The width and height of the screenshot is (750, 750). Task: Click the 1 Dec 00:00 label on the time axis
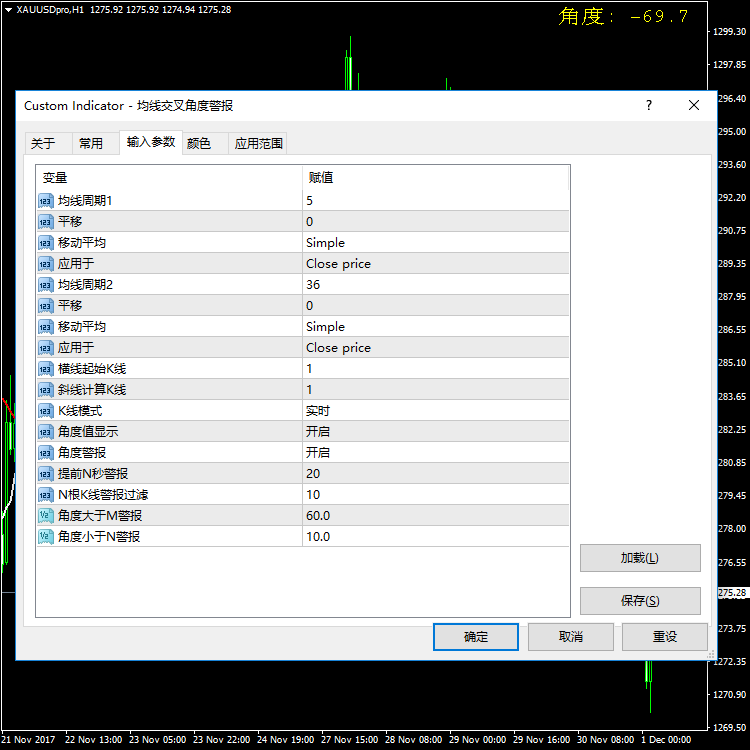pos(666,740)
